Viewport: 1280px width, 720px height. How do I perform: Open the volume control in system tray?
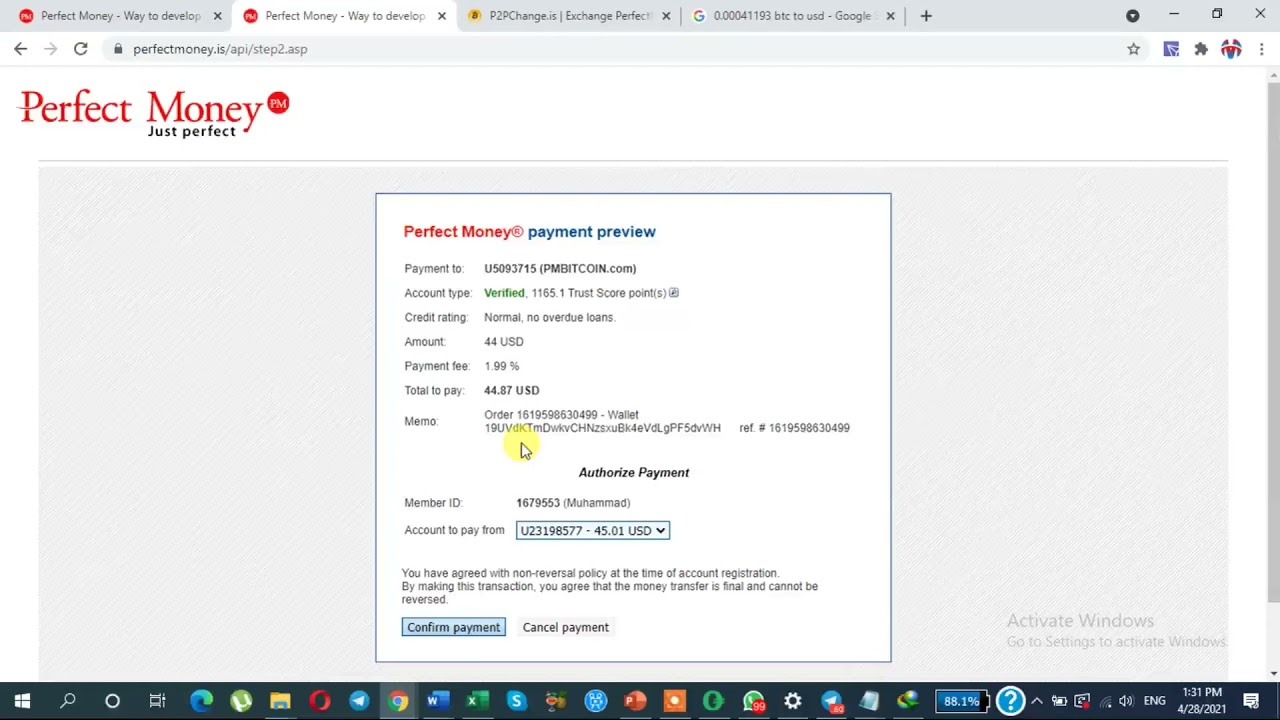coord(1127,701)
